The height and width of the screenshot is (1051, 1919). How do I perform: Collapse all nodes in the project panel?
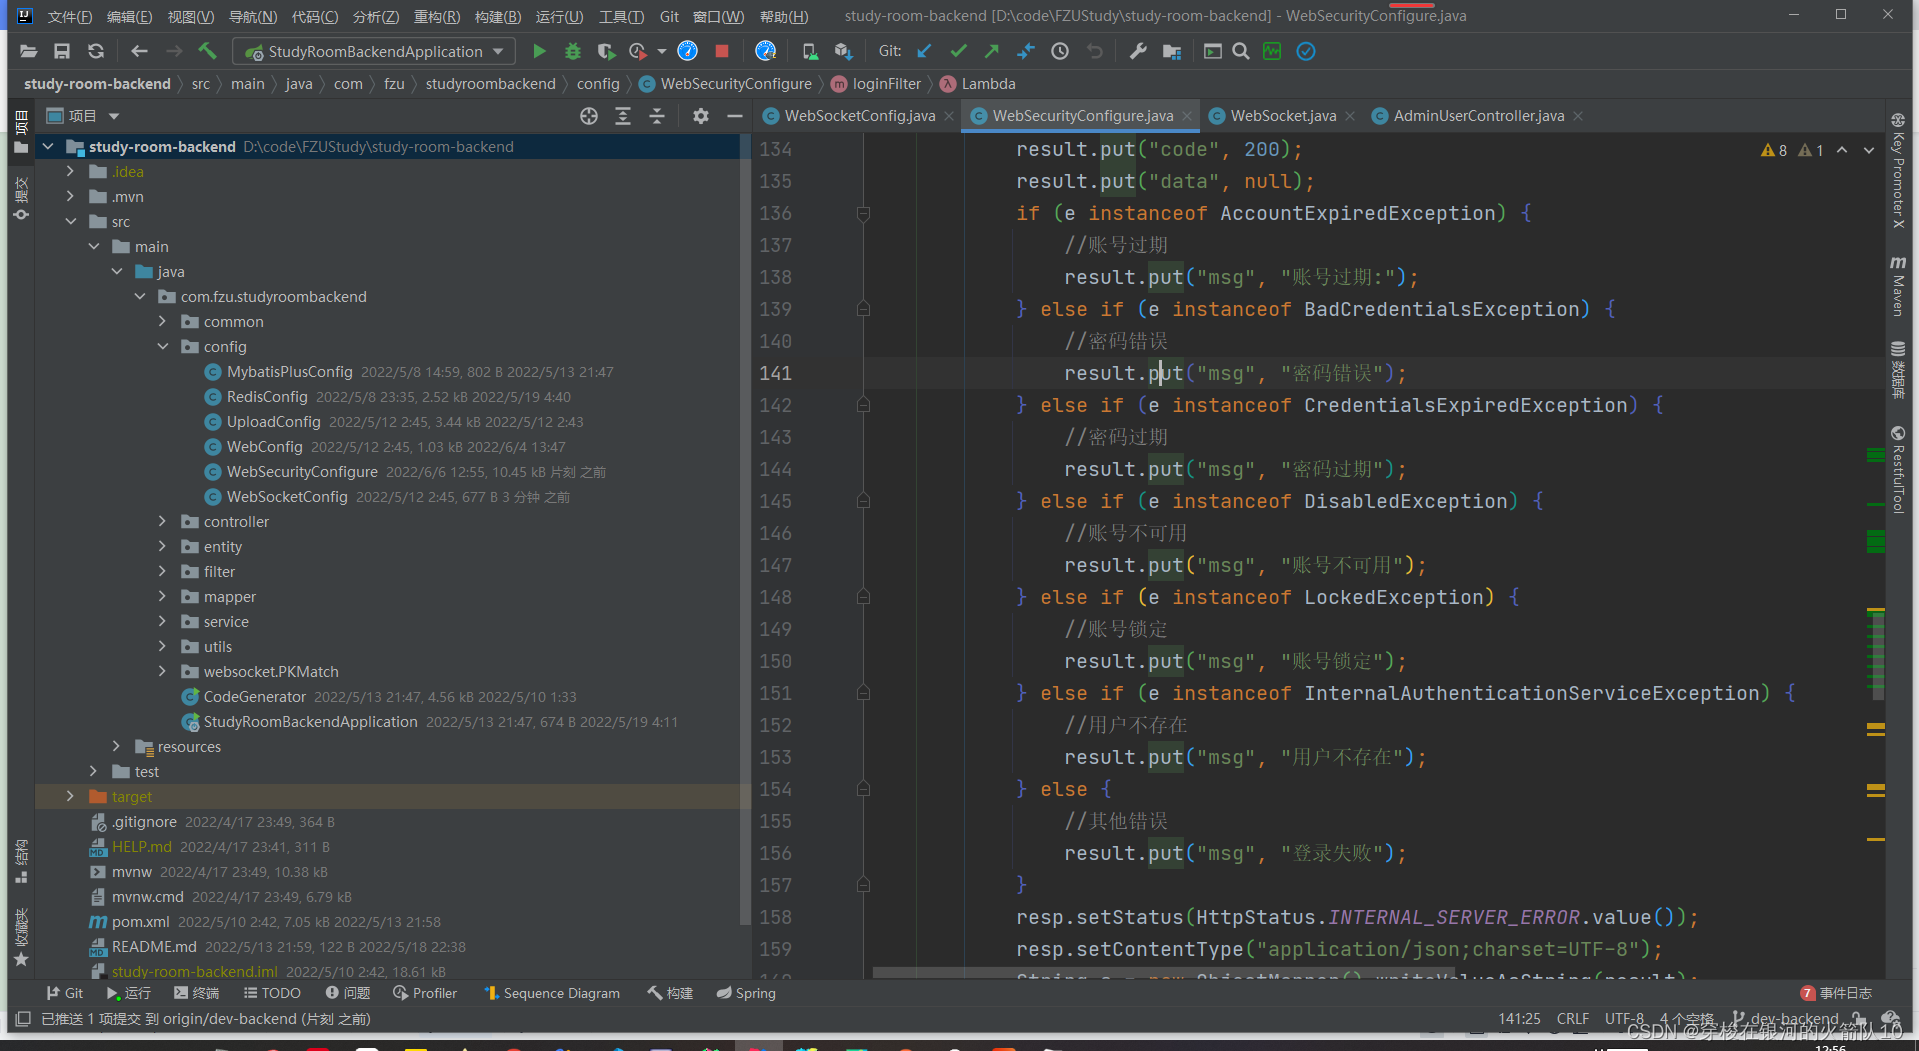point(657,116)
